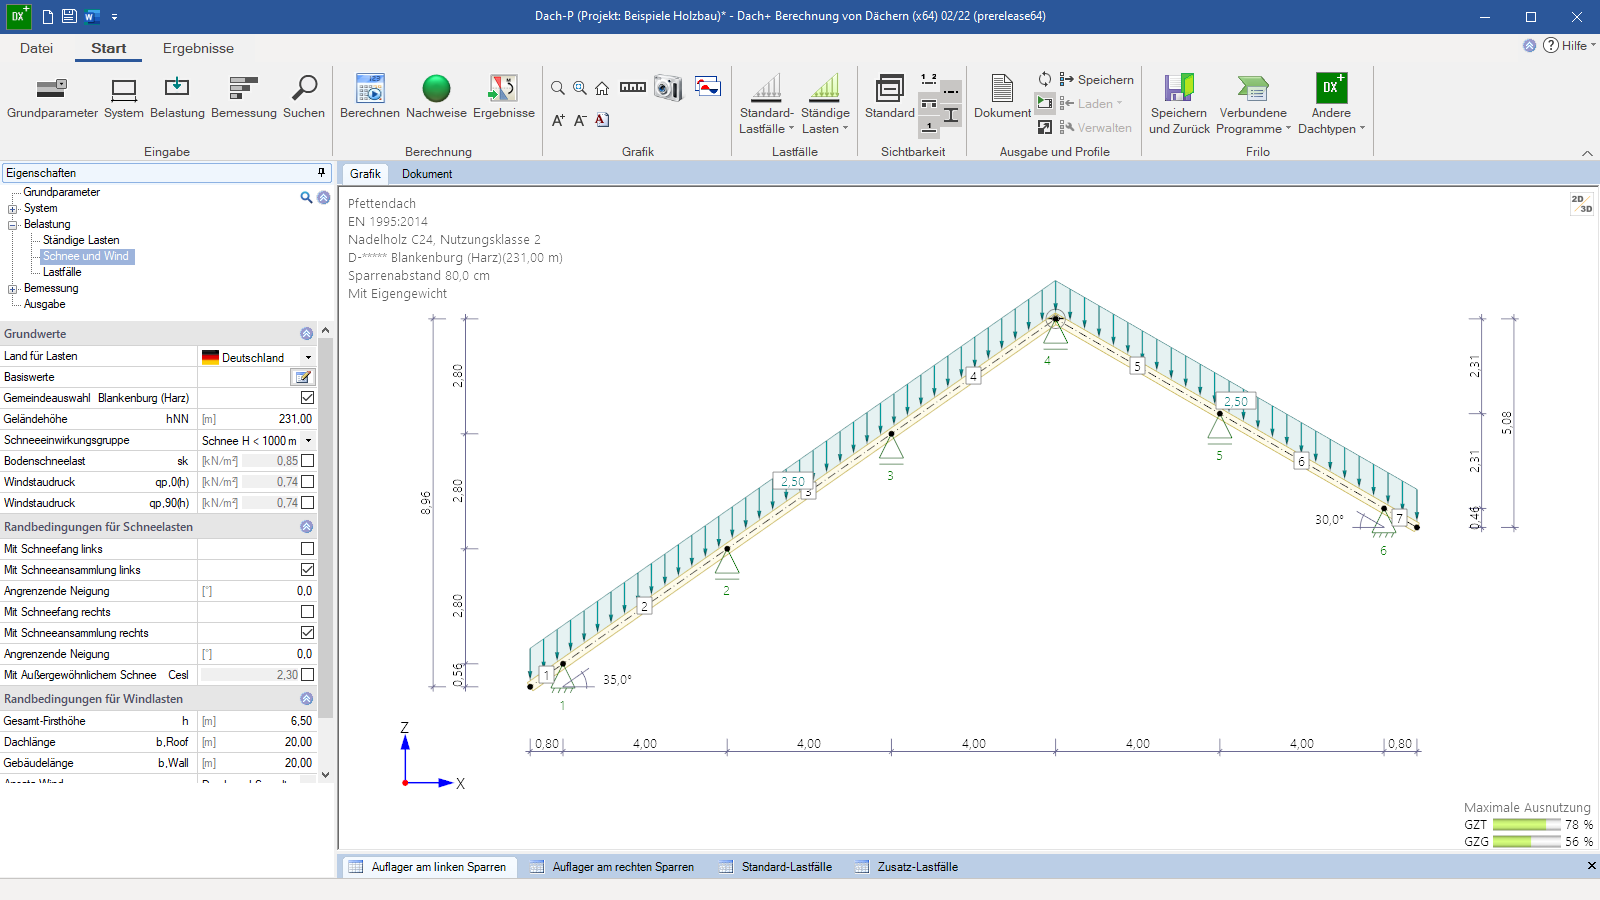
Task: Toggle the Gemeindeauswahl checkbox
Action: [307, 398]
